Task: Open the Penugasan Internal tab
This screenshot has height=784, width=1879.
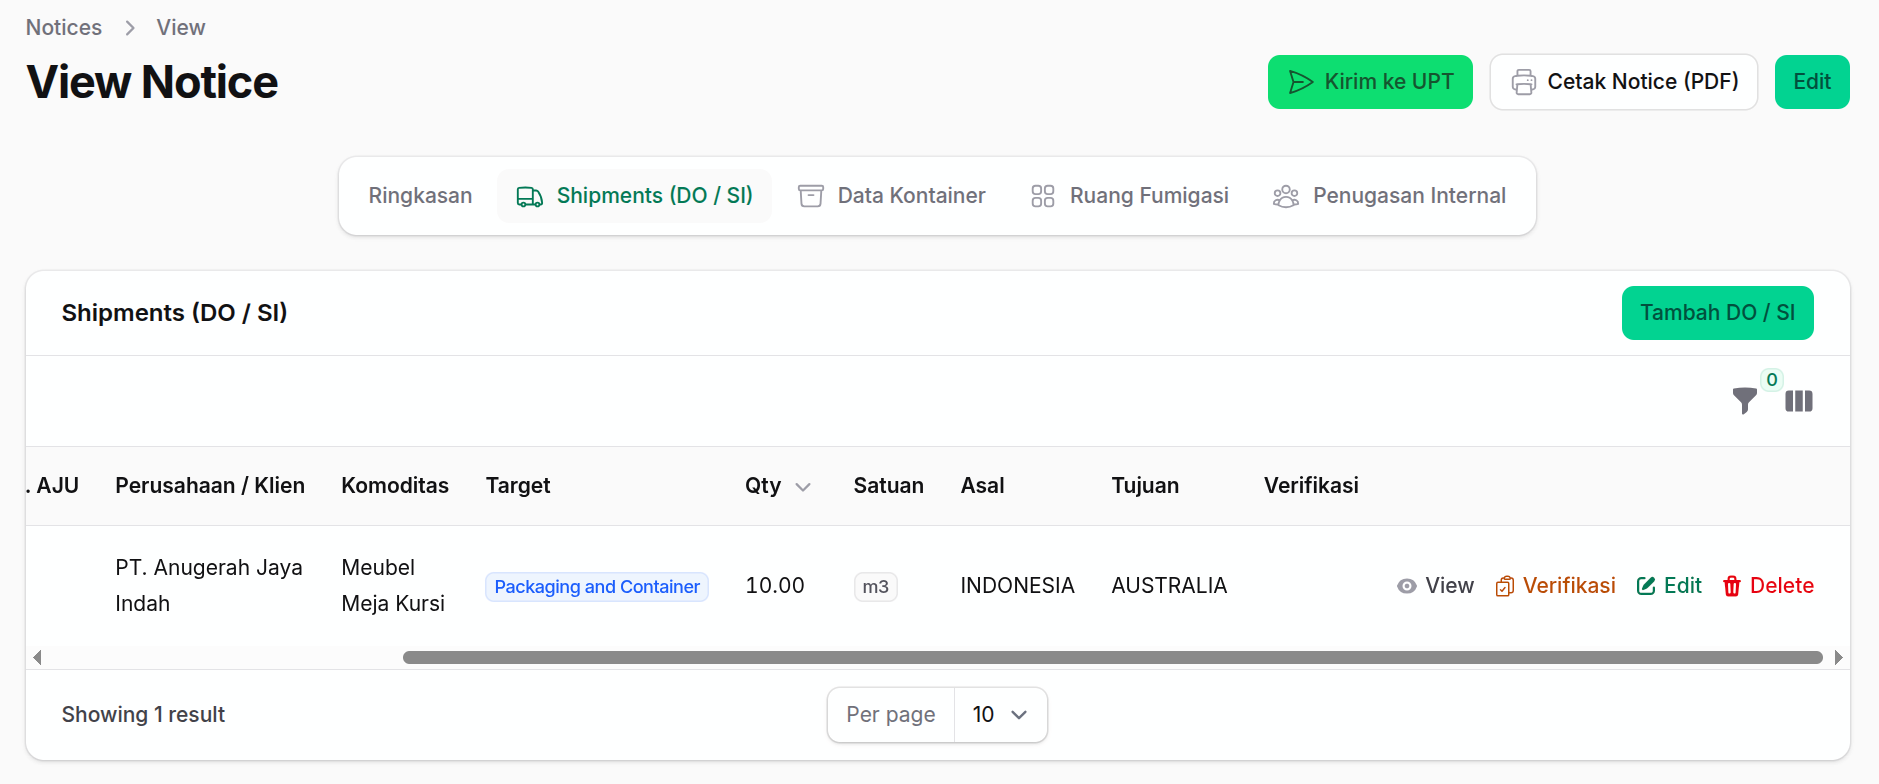Action: click(x=1389, y=196)
